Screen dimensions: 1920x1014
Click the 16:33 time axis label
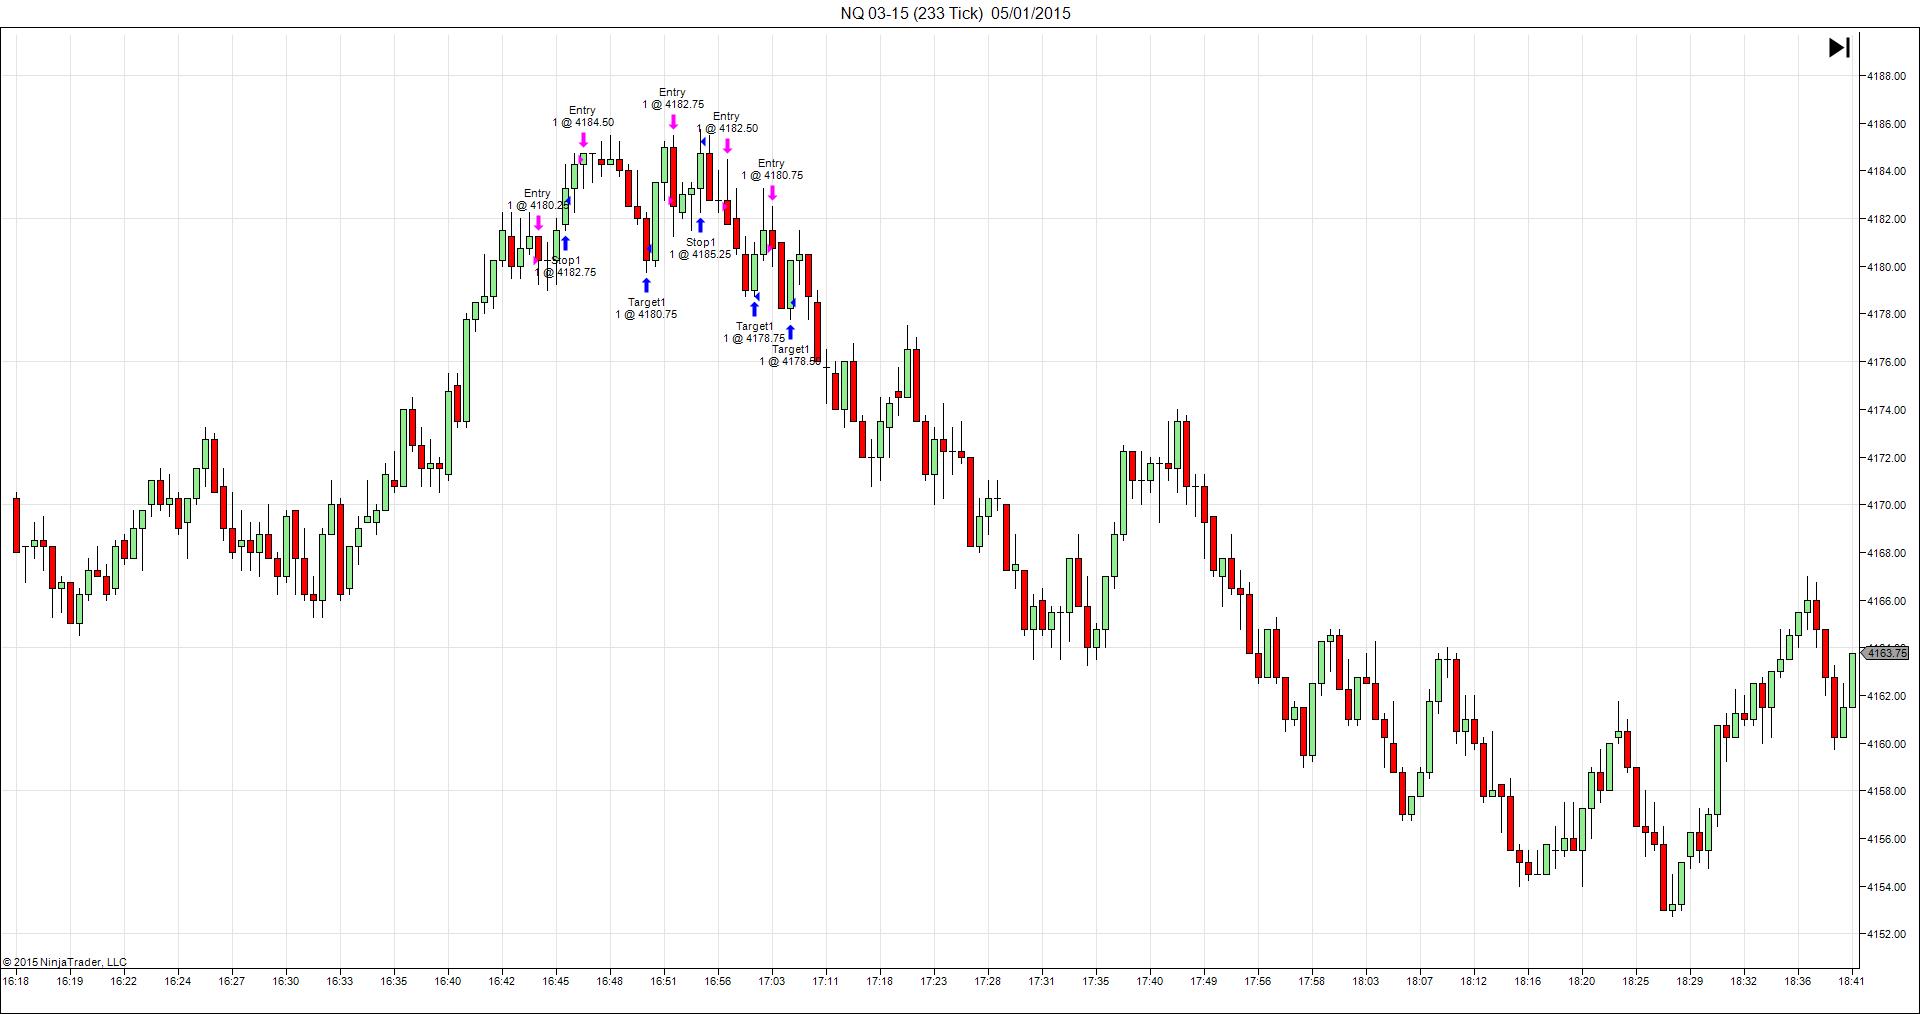pyautogui.click(x=340, y=981)
